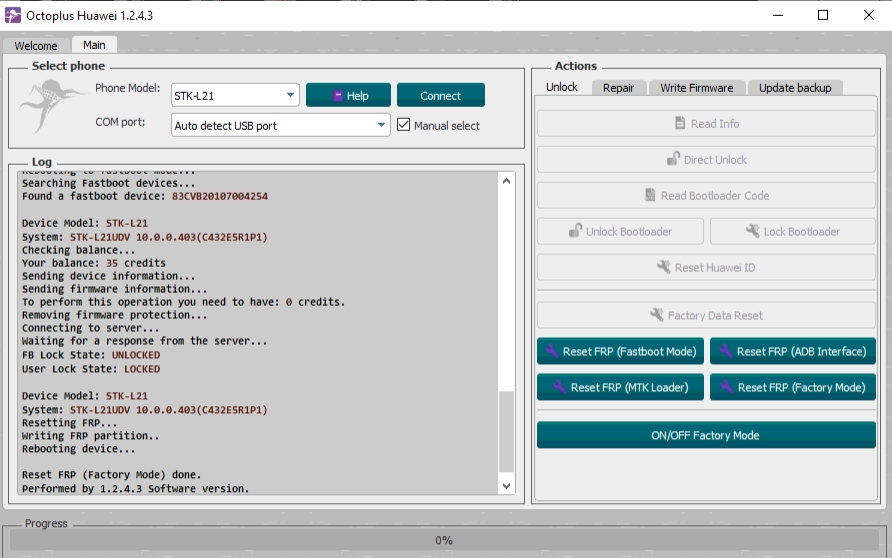
Task: Maximize the Octoplus Huawei window
Action: (823, 15)
